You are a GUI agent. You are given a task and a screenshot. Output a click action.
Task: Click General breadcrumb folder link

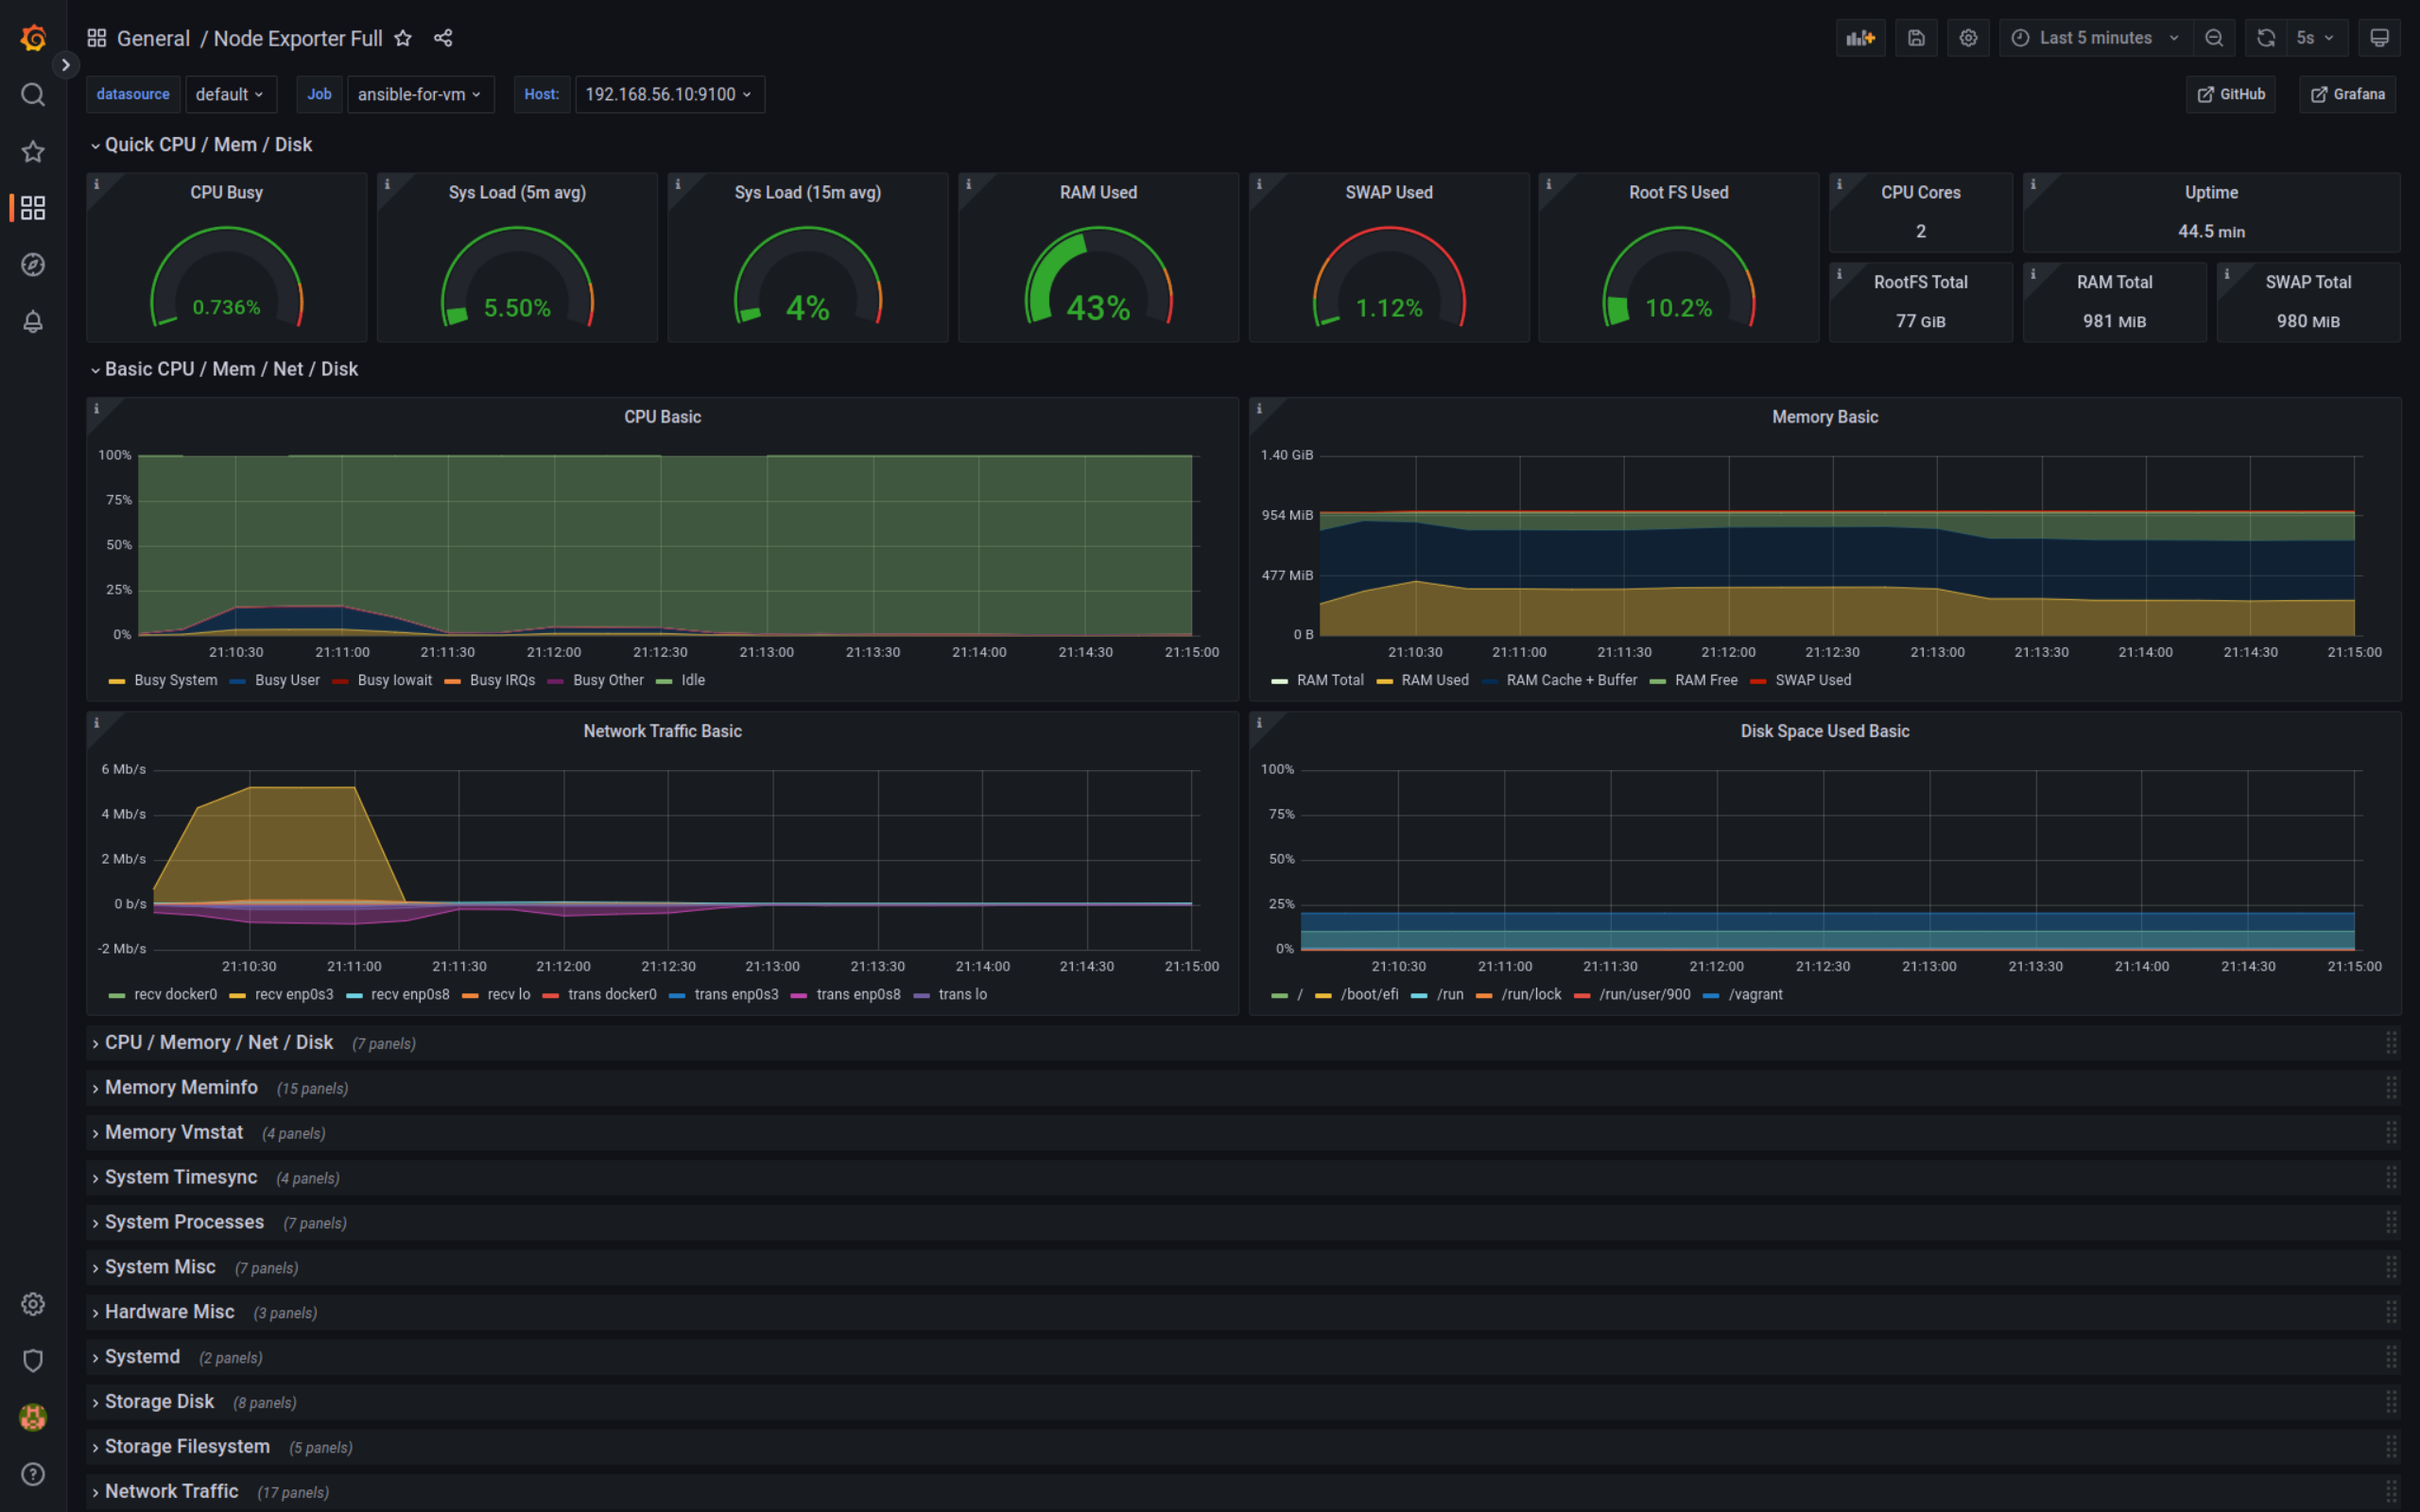coord(153,38)
